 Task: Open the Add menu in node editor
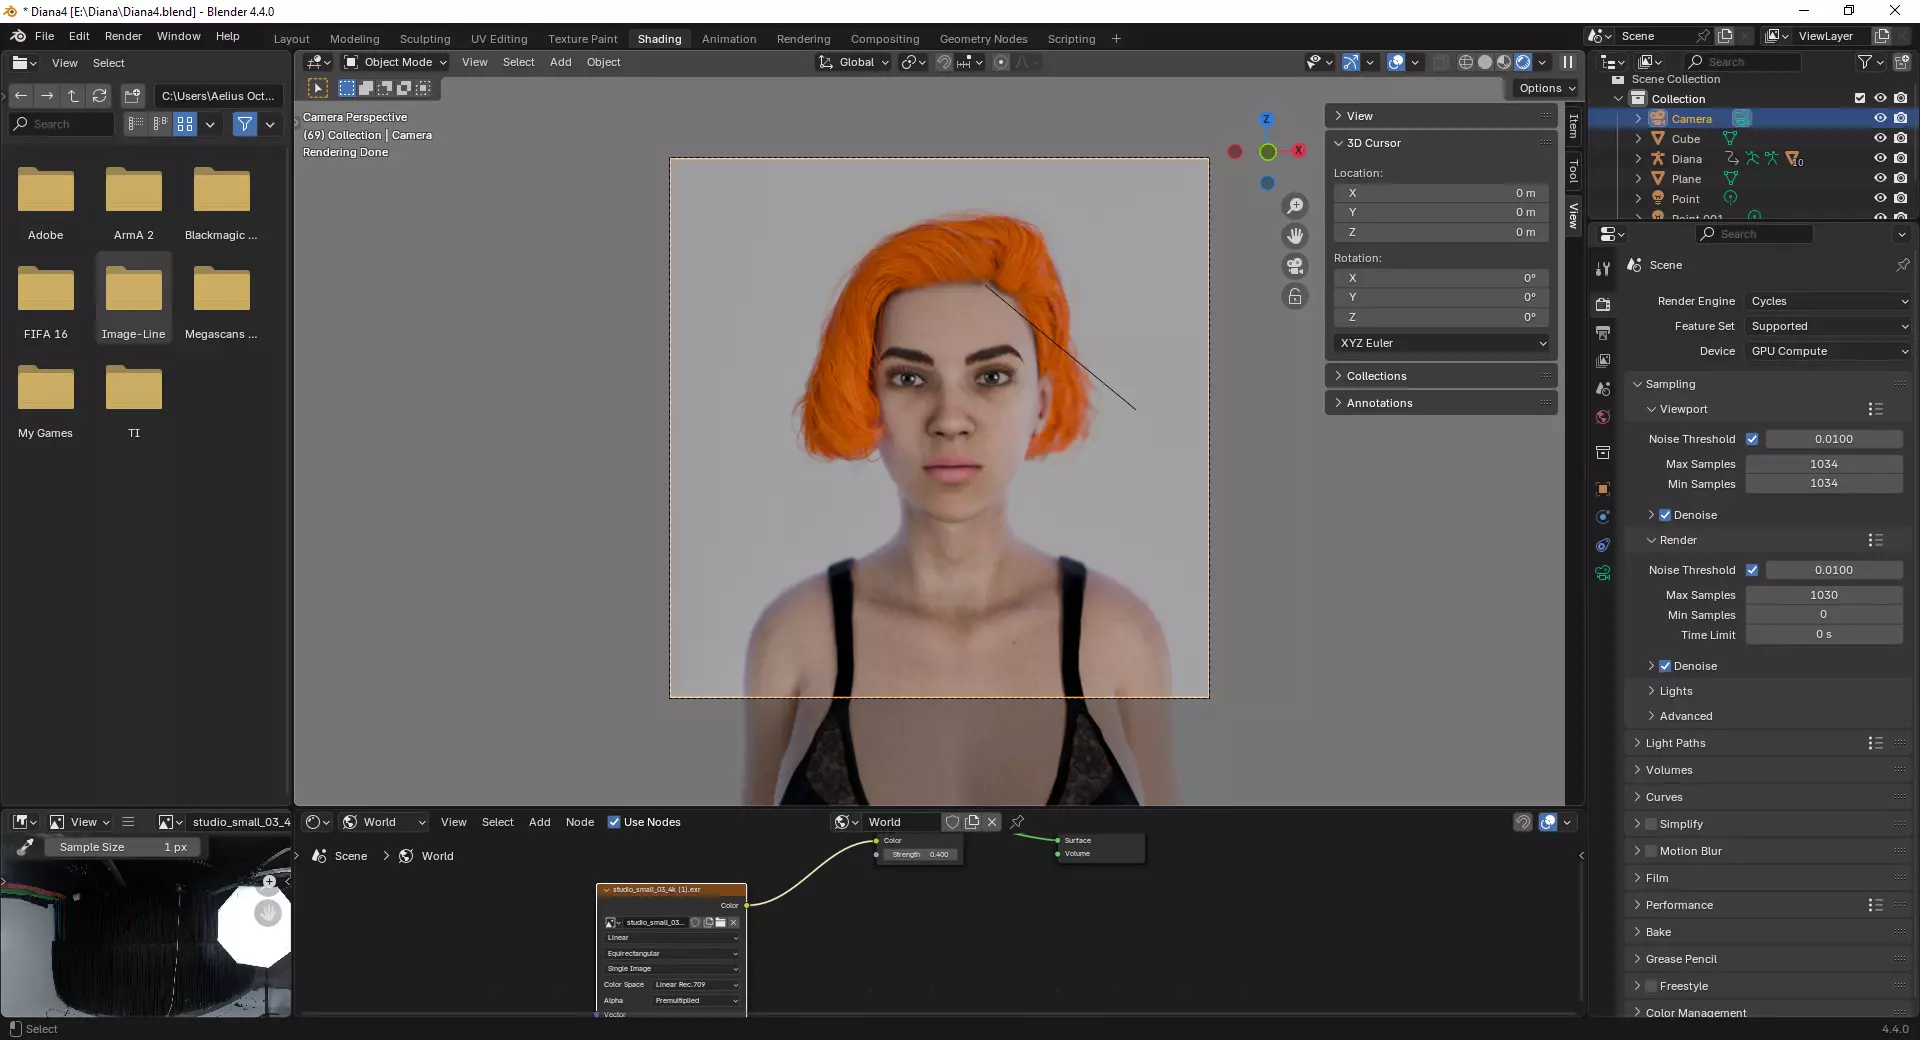(539, 822)
